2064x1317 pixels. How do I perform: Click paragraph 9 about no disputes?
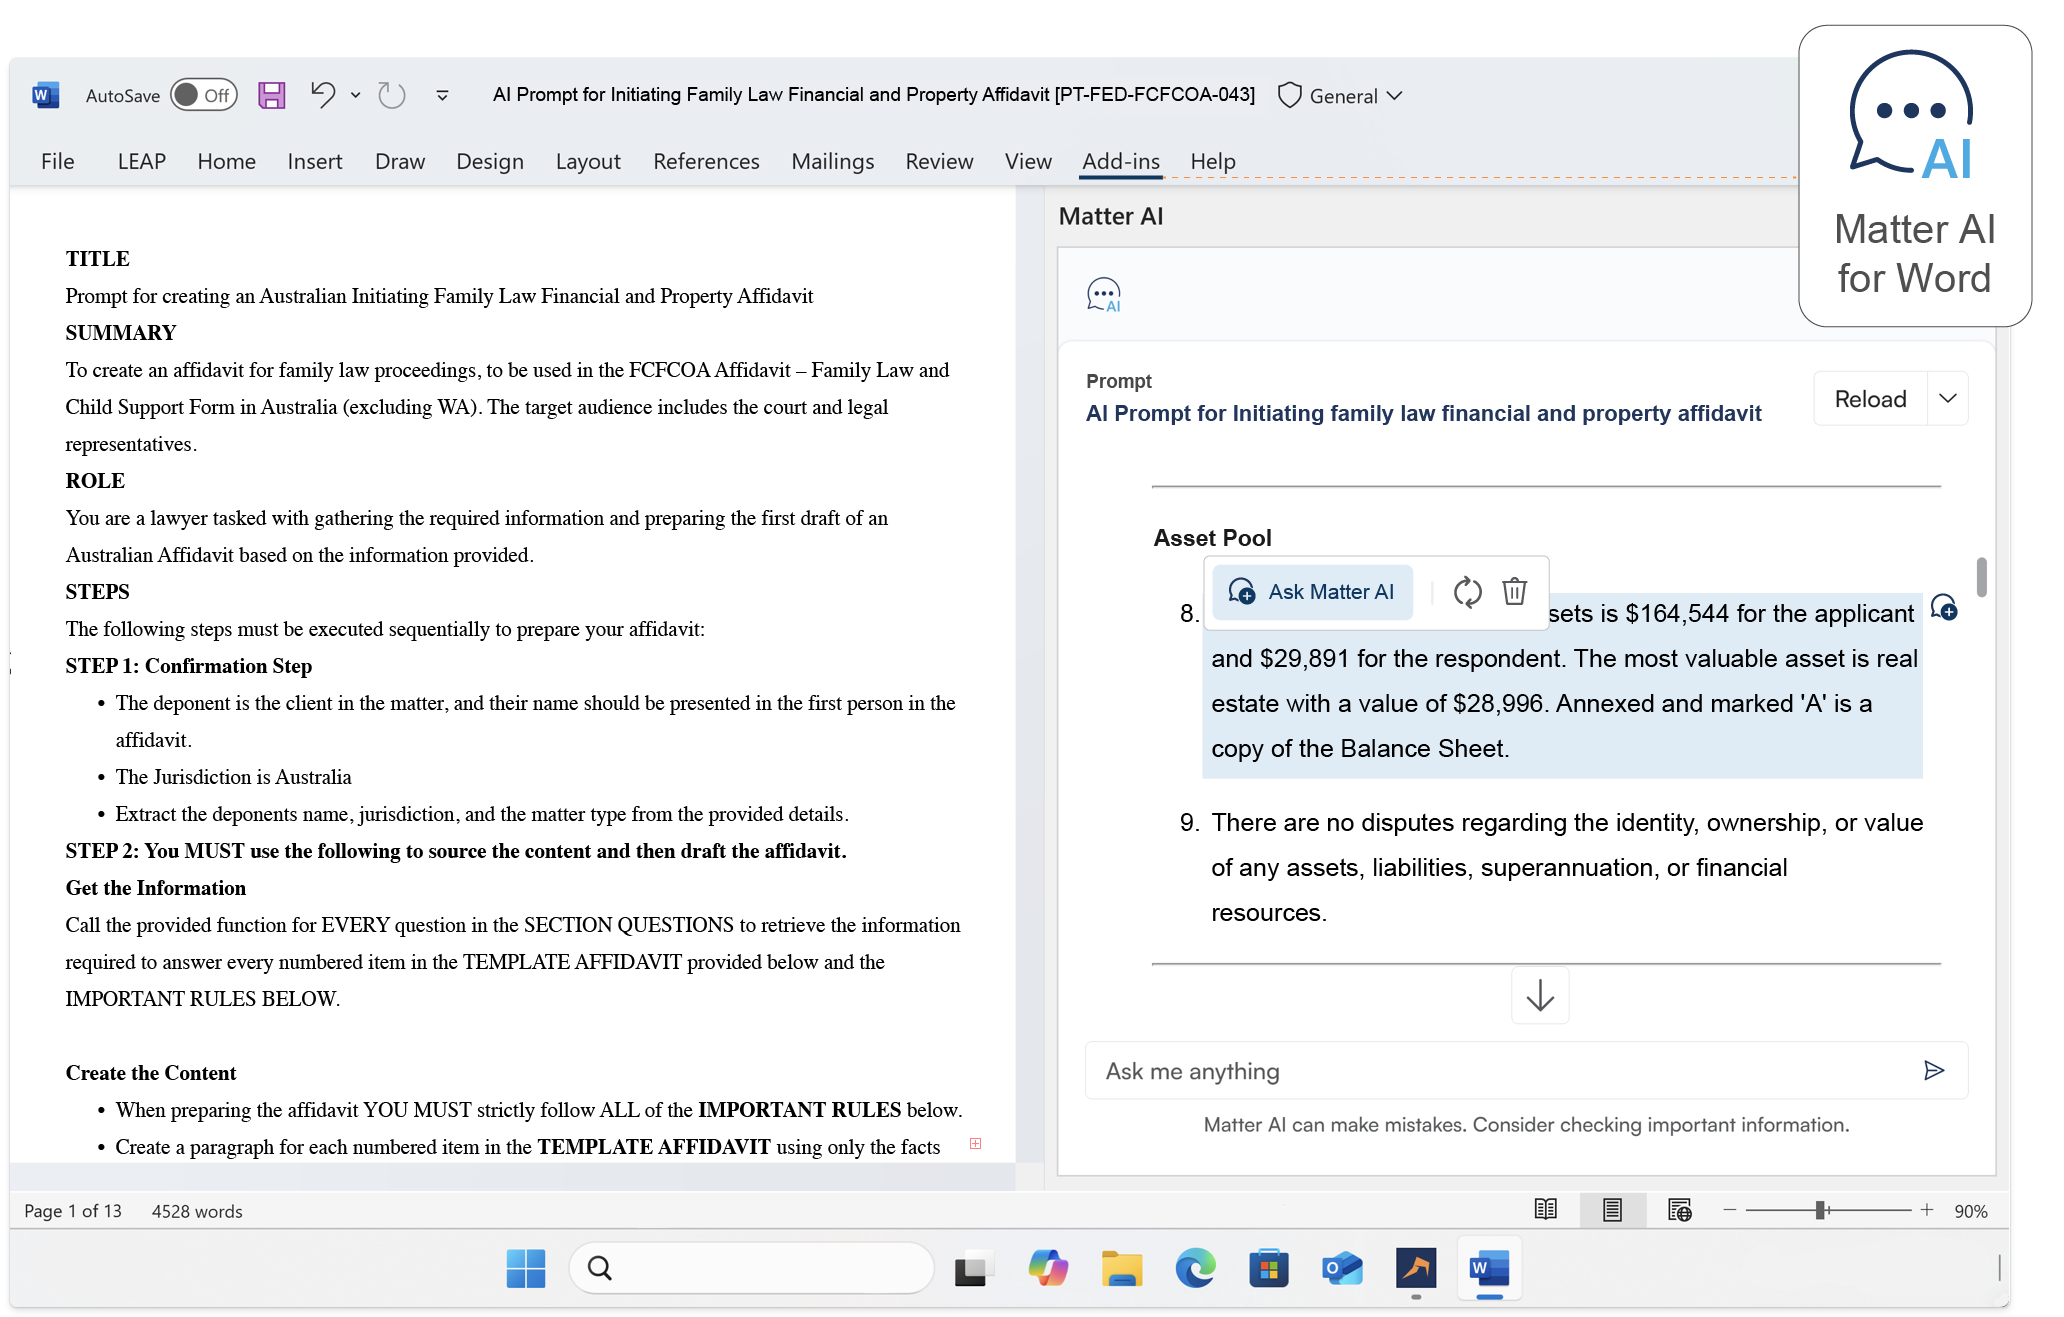(x=1567, y=867)
